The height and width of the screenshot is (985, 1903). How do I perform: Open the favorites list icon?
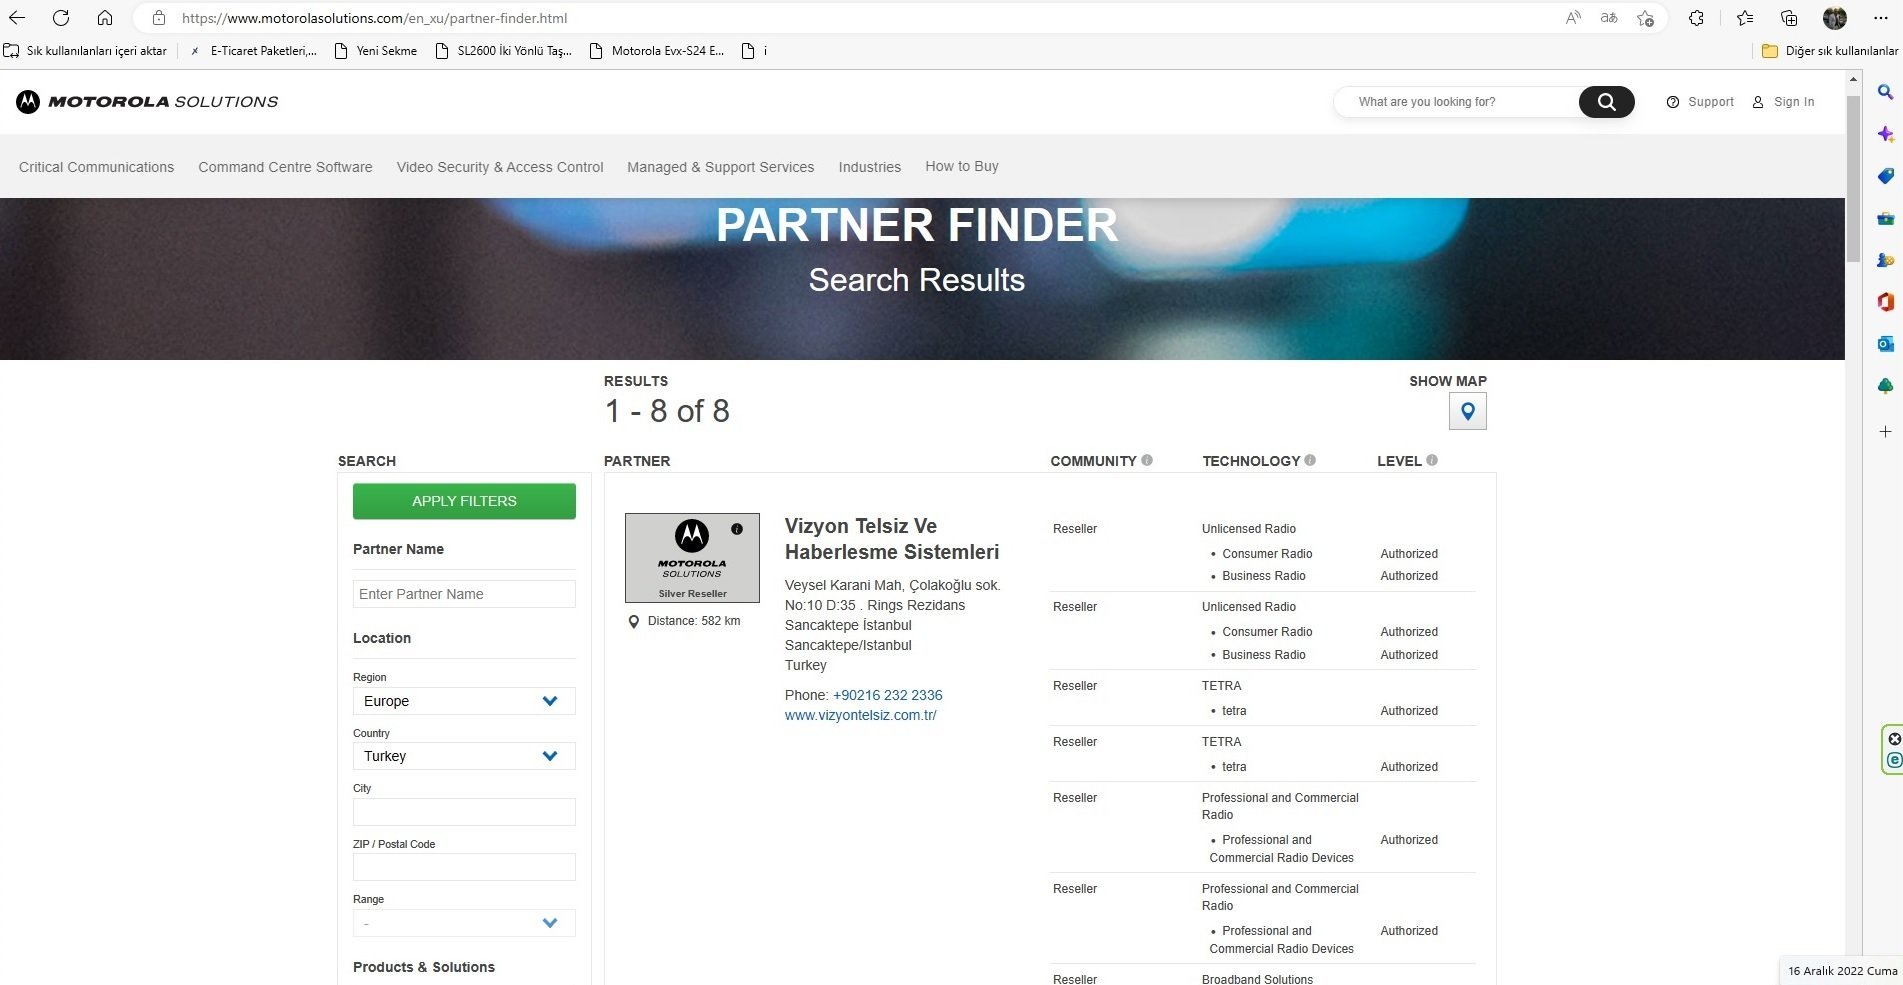point(1745,18)
